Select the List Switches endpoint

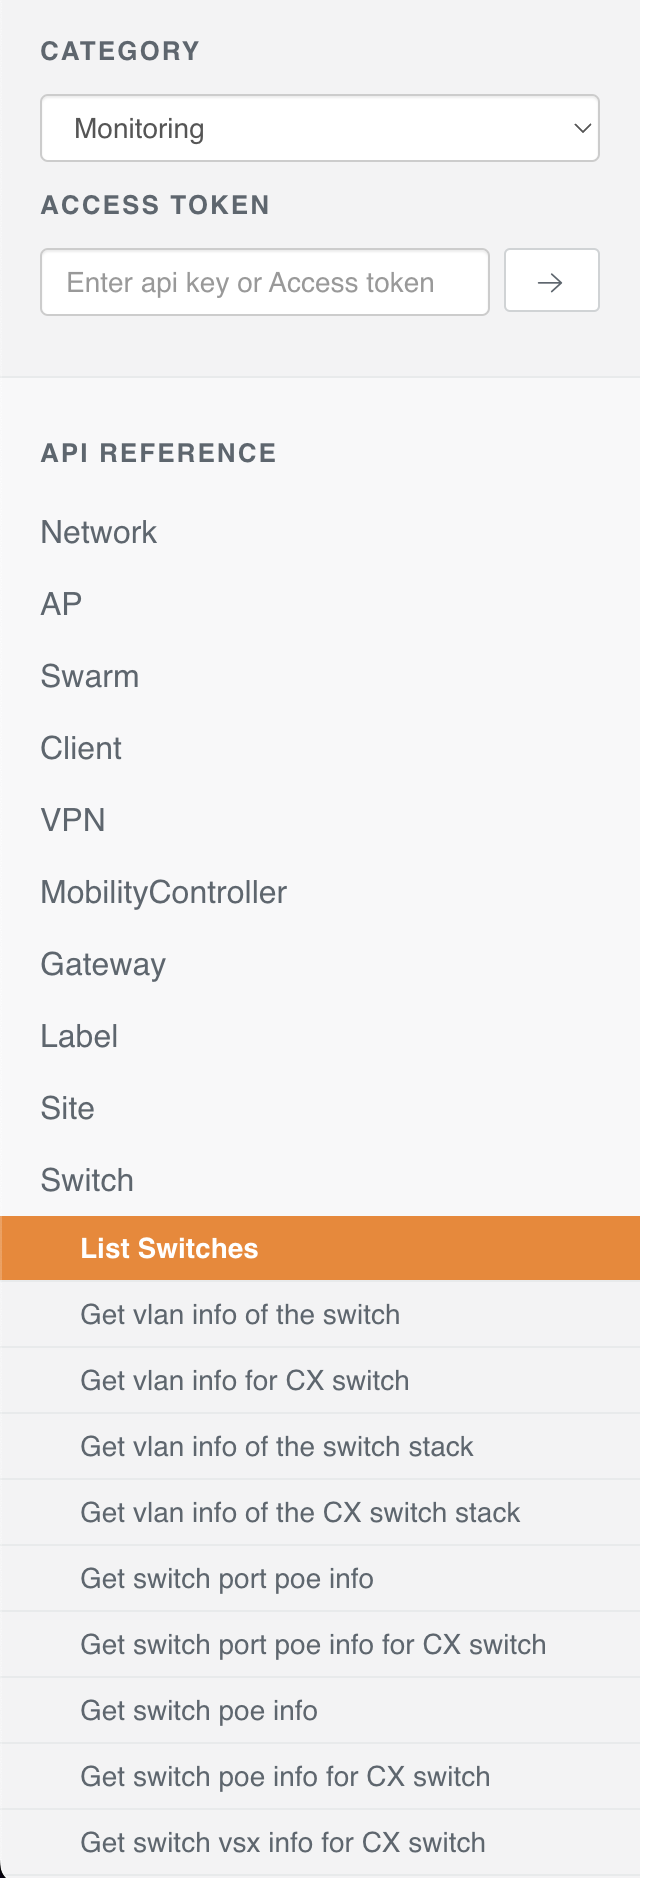coord(170,1248)
